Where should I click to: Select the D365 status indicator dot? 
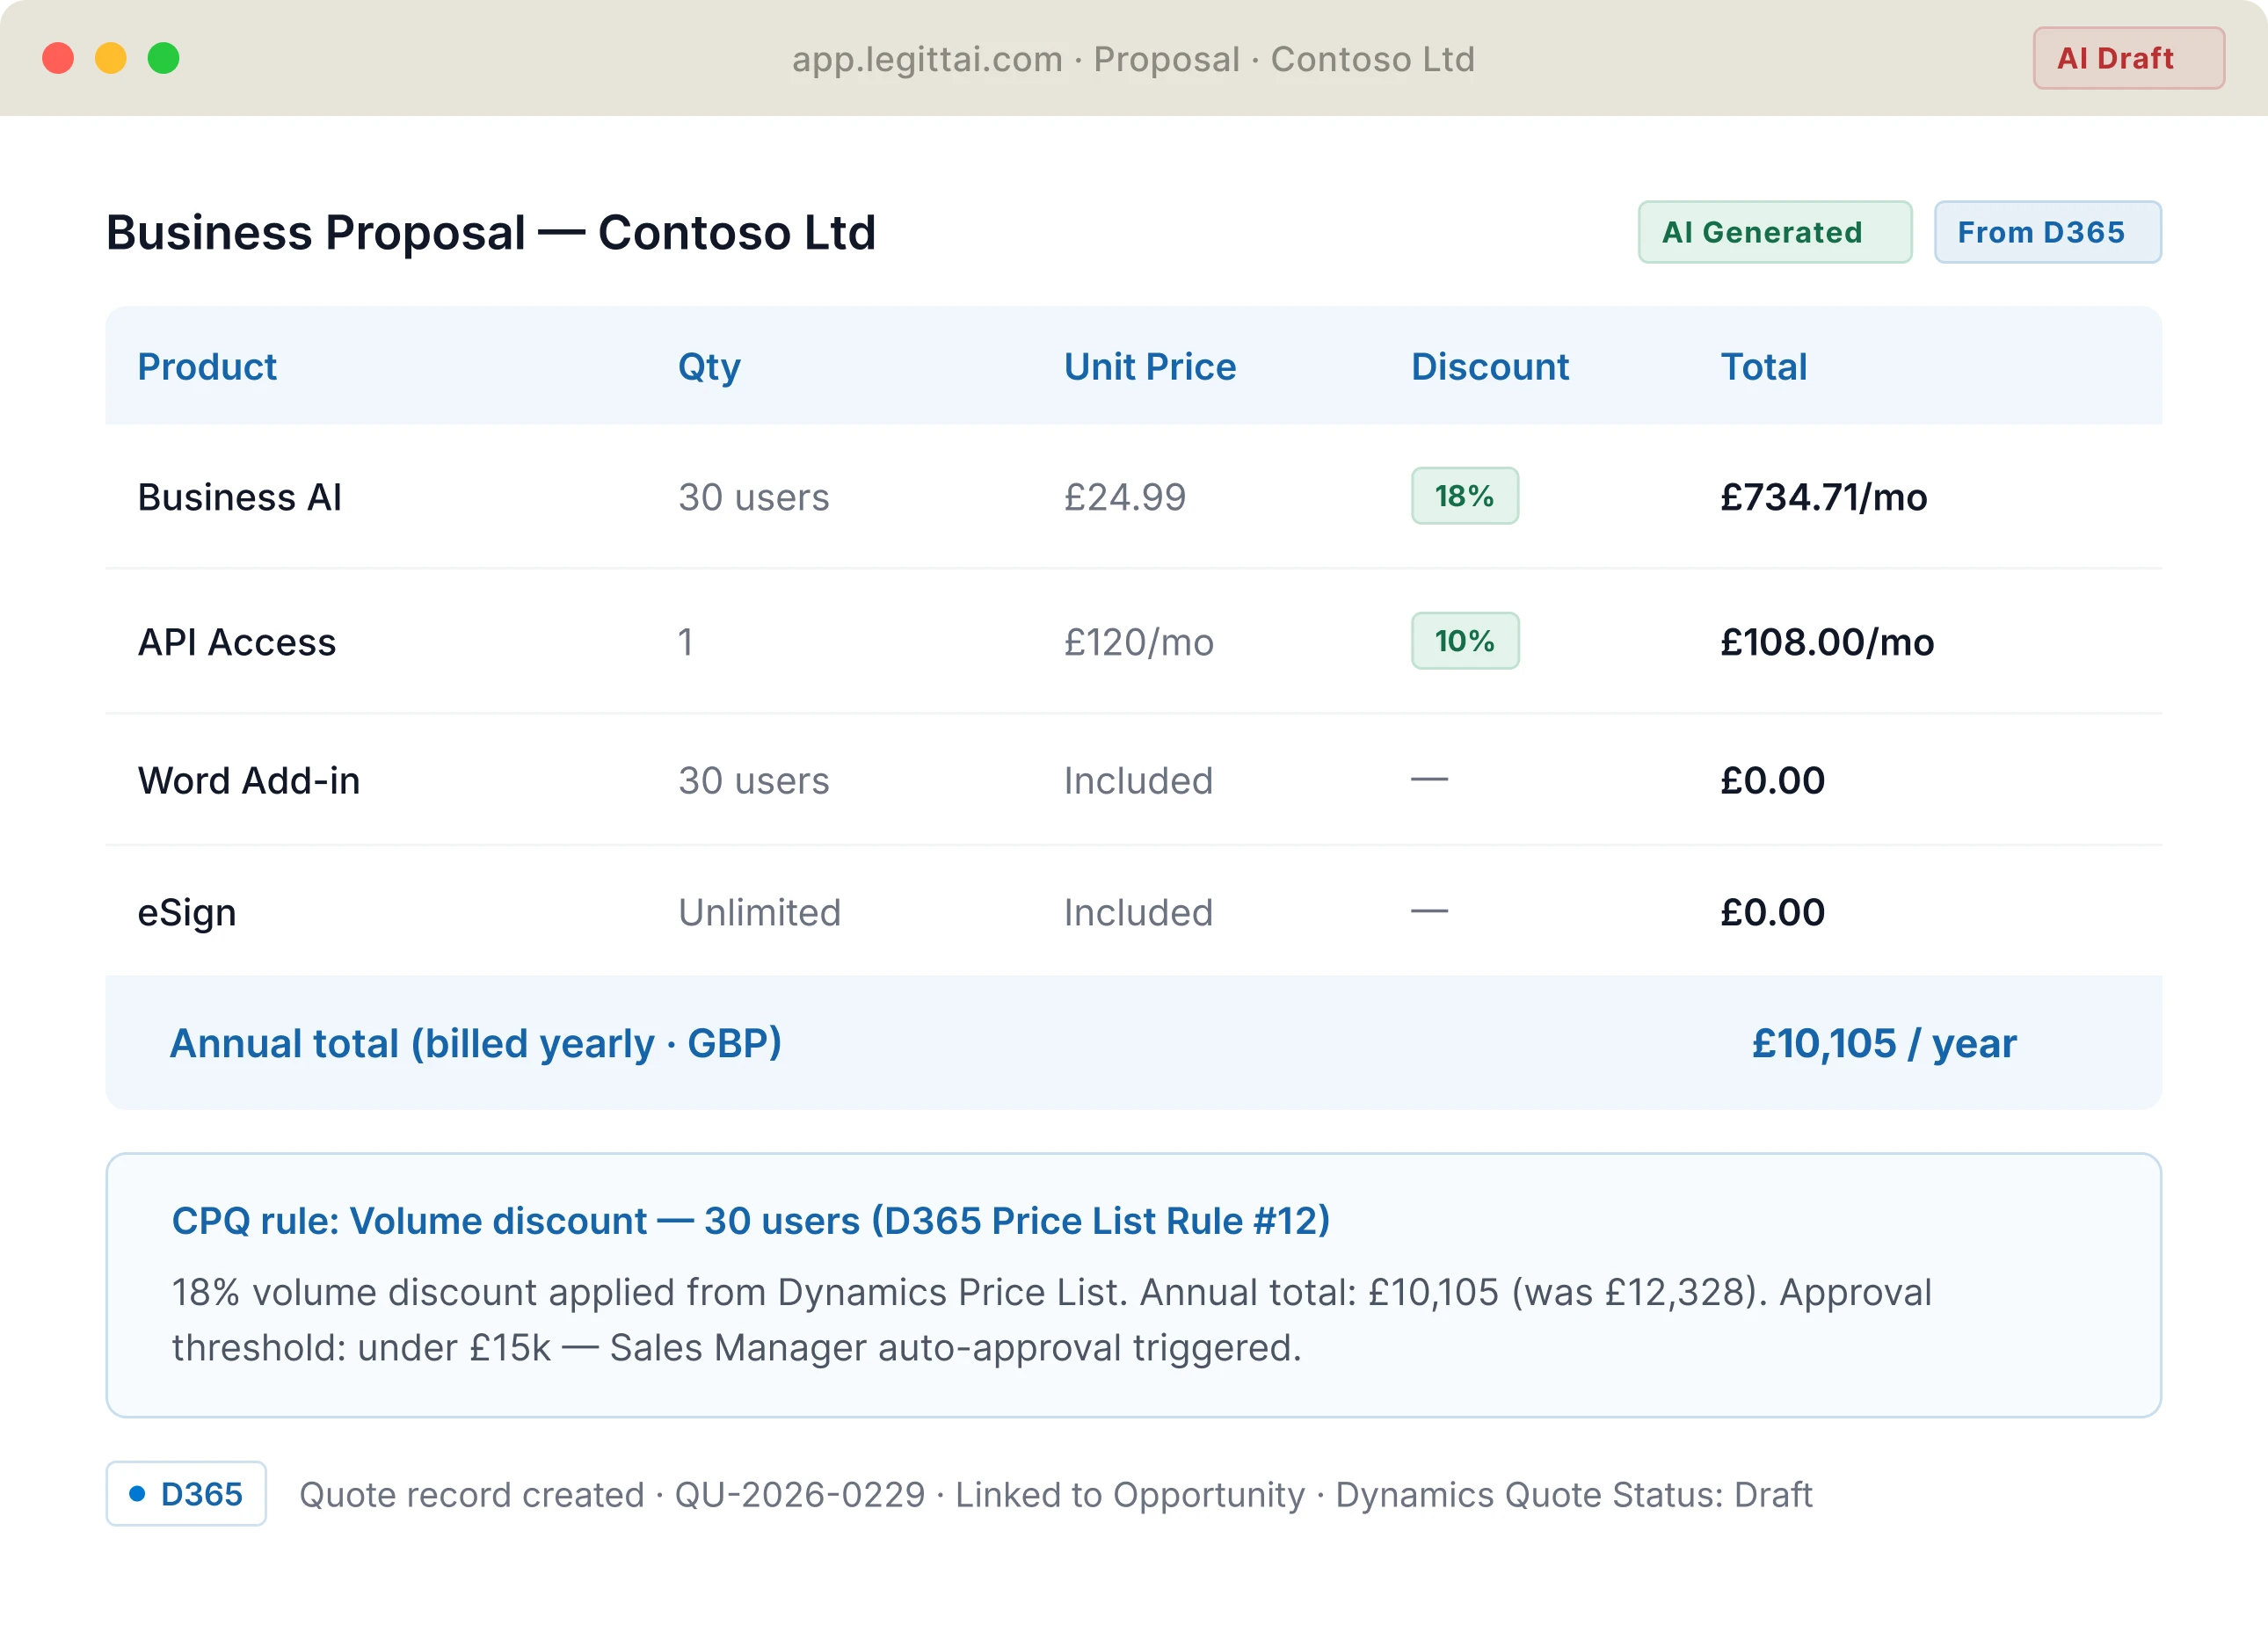coord(137,1493)
